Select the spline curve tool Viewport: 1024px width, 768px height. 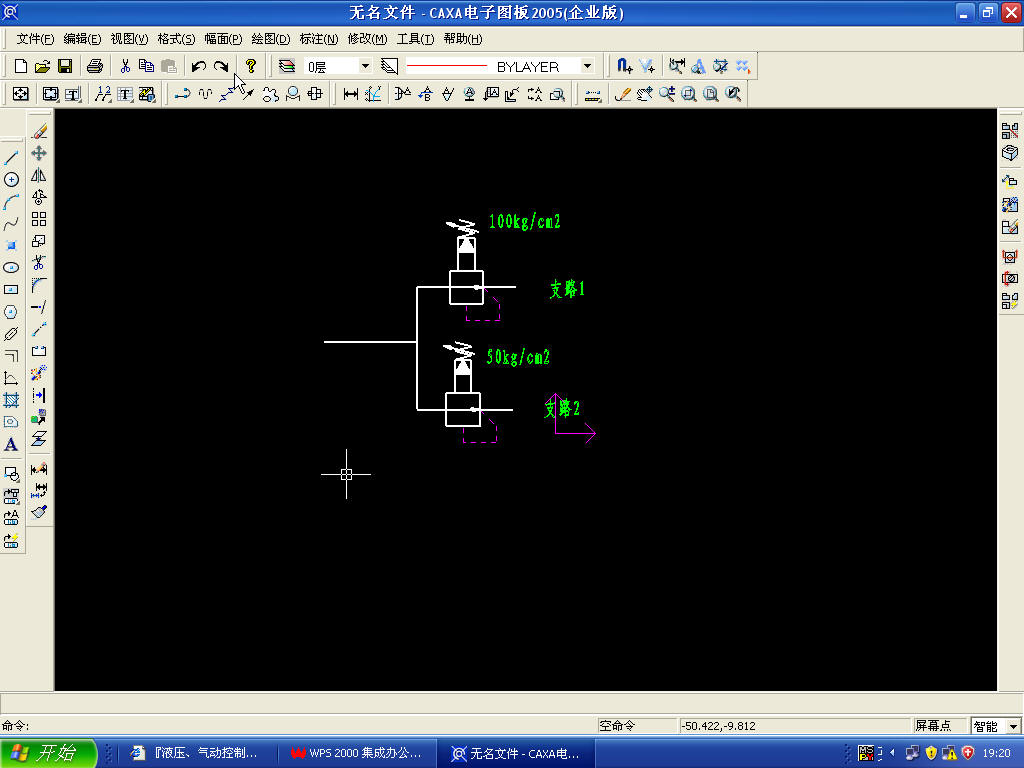pyautogui.click(x=11, y=224)
